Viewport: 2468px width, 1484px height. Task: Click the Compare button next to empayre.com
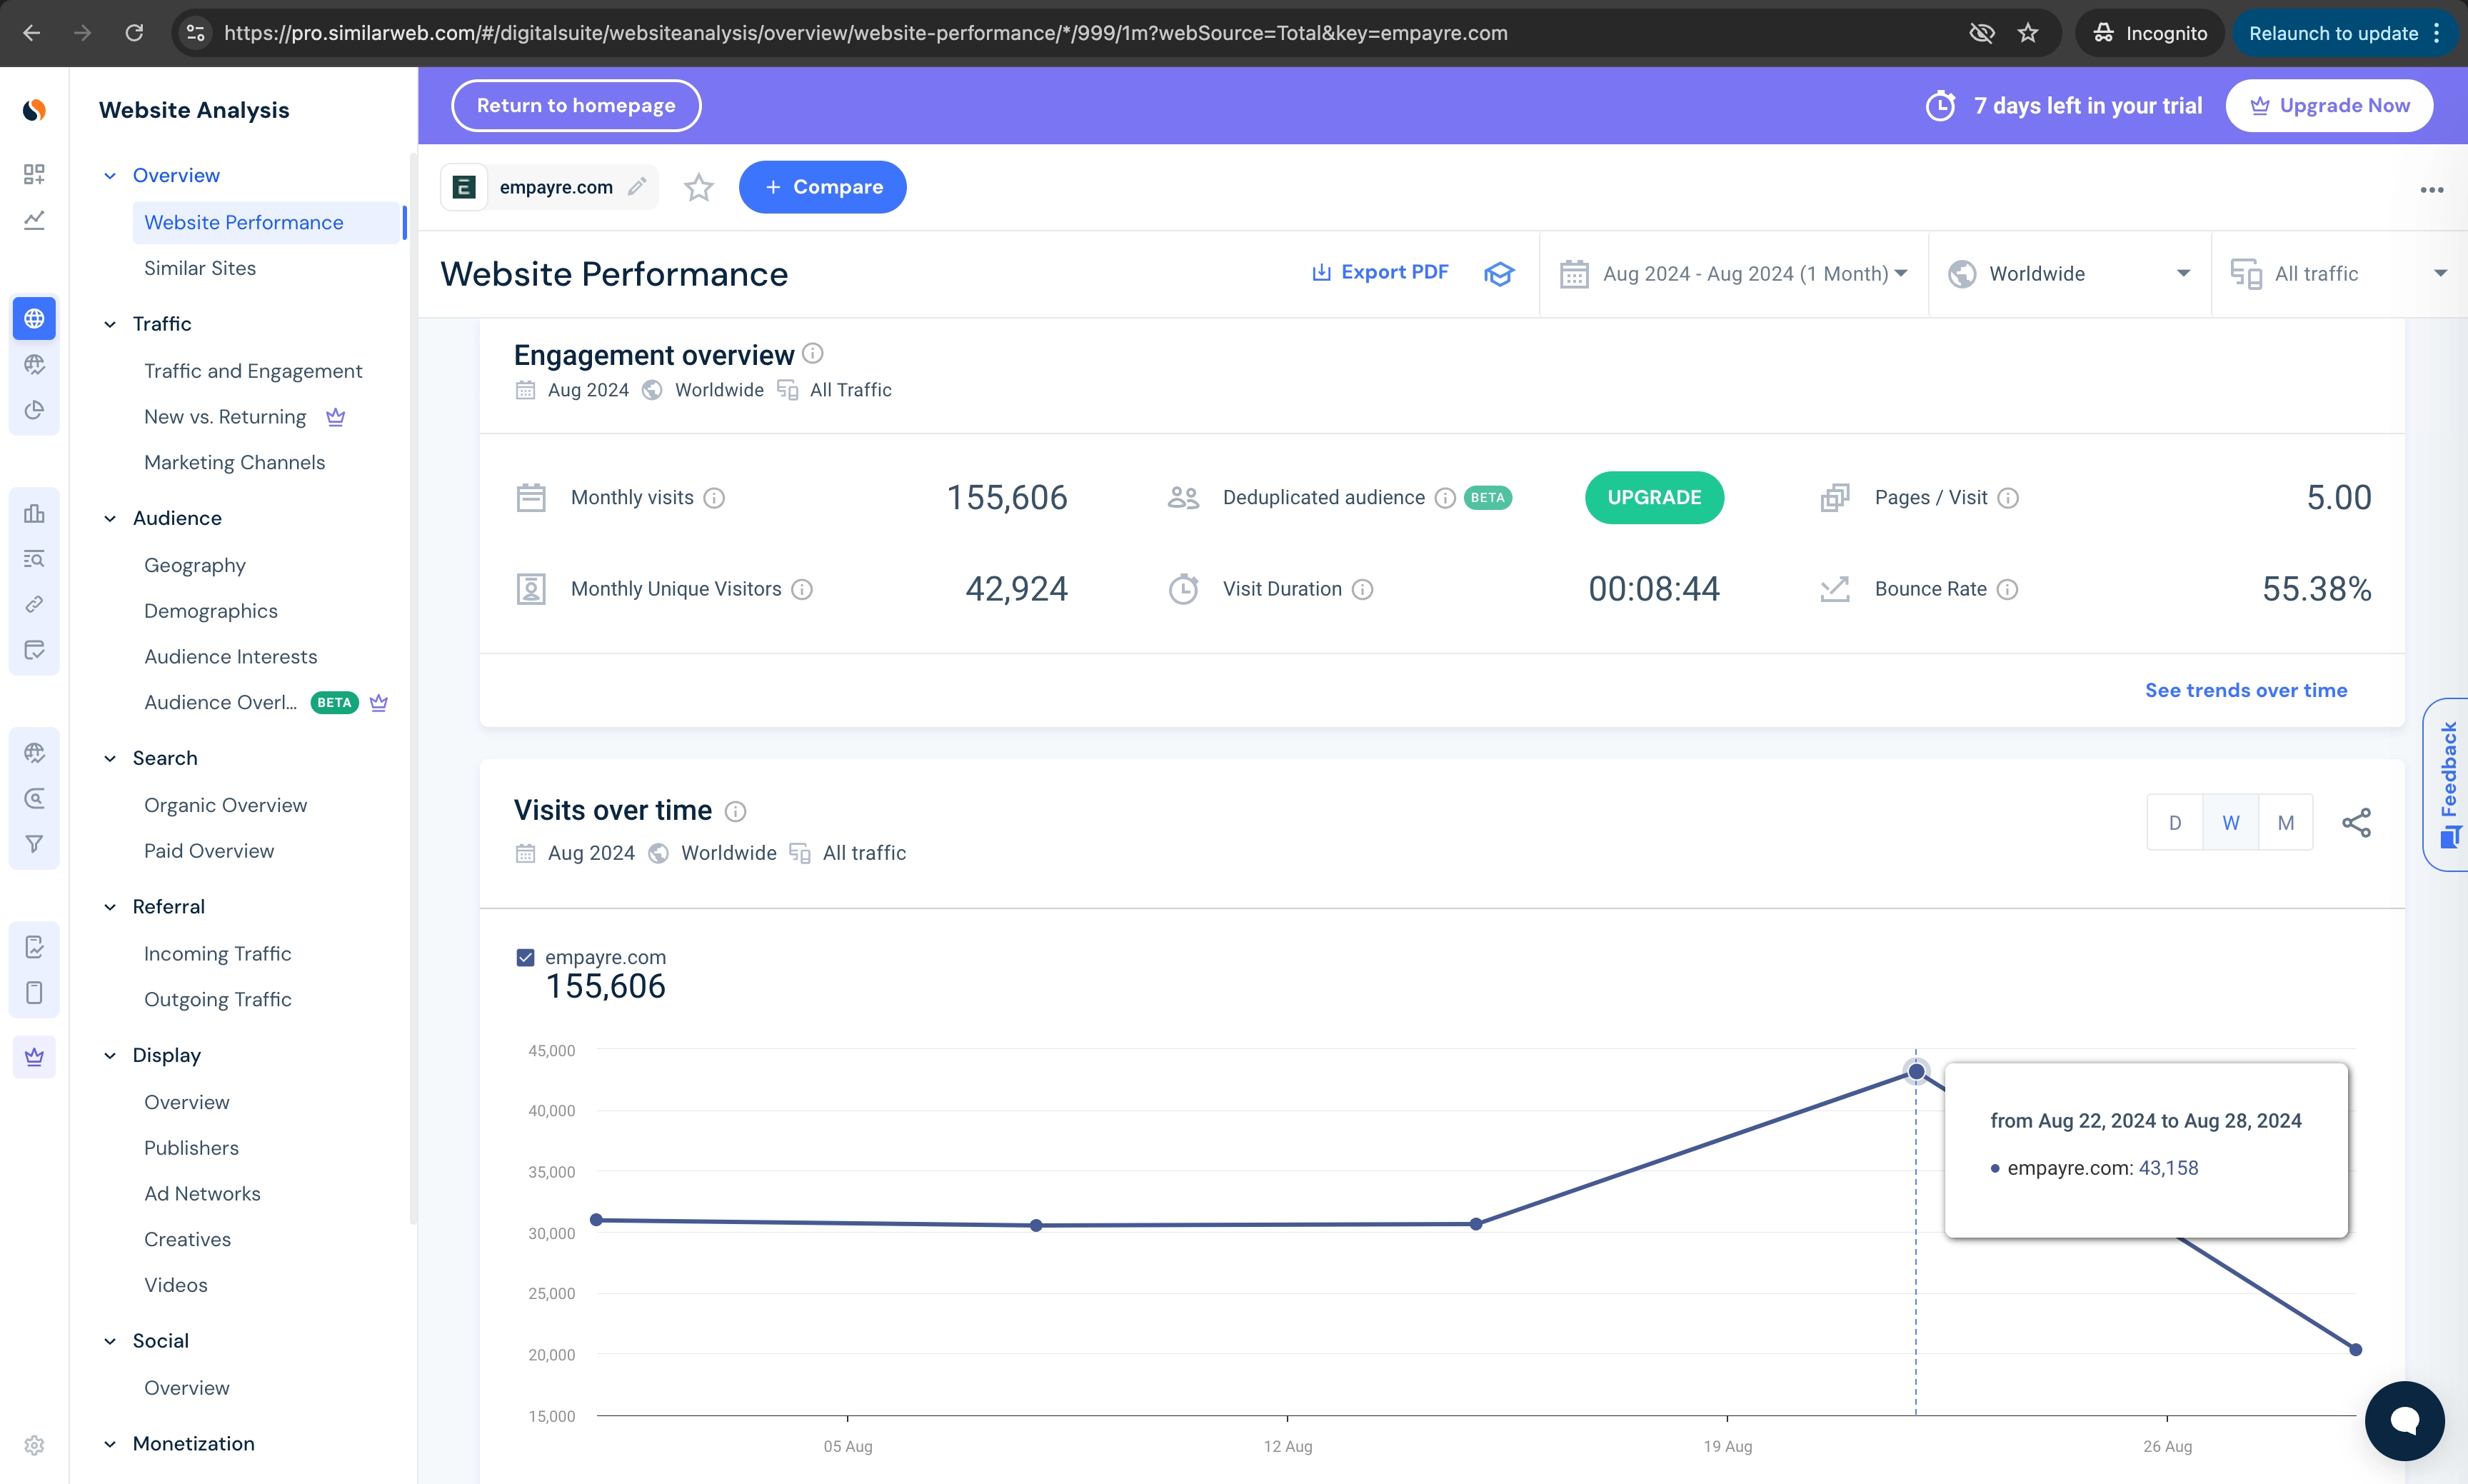[x=822, y=187]
